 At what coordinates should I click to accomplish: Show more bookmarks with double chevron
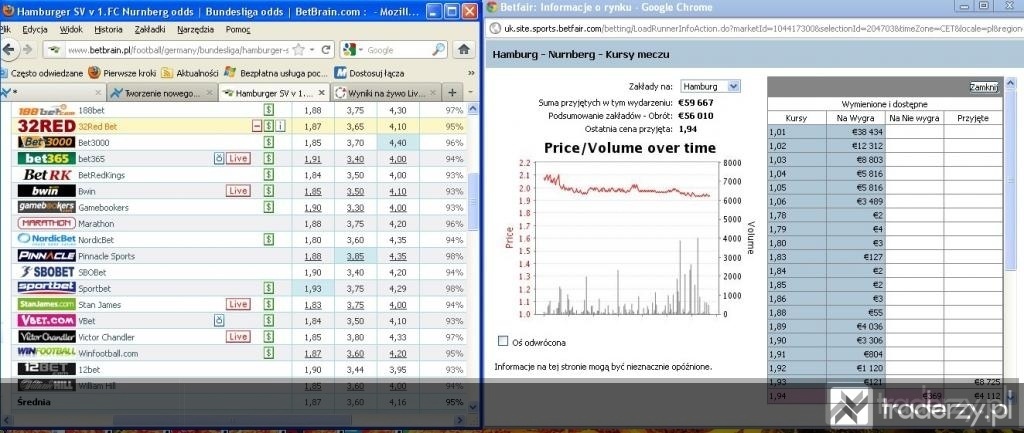pos(472,73)
